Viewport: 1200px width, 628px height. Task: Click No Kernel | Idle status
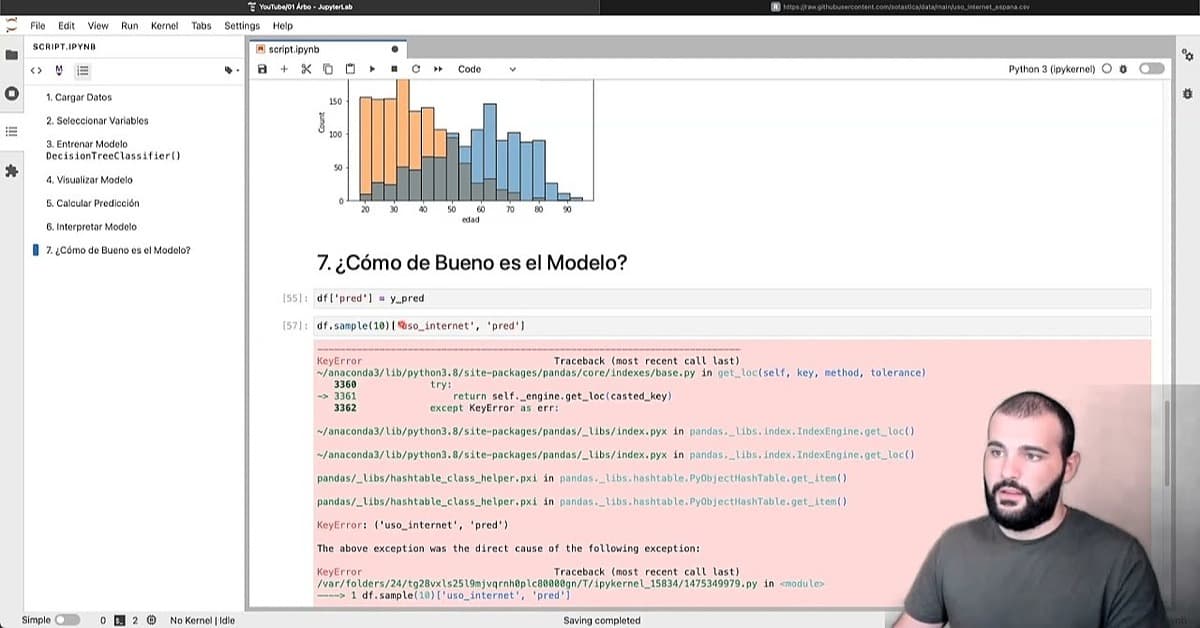(x=203, y=620)
